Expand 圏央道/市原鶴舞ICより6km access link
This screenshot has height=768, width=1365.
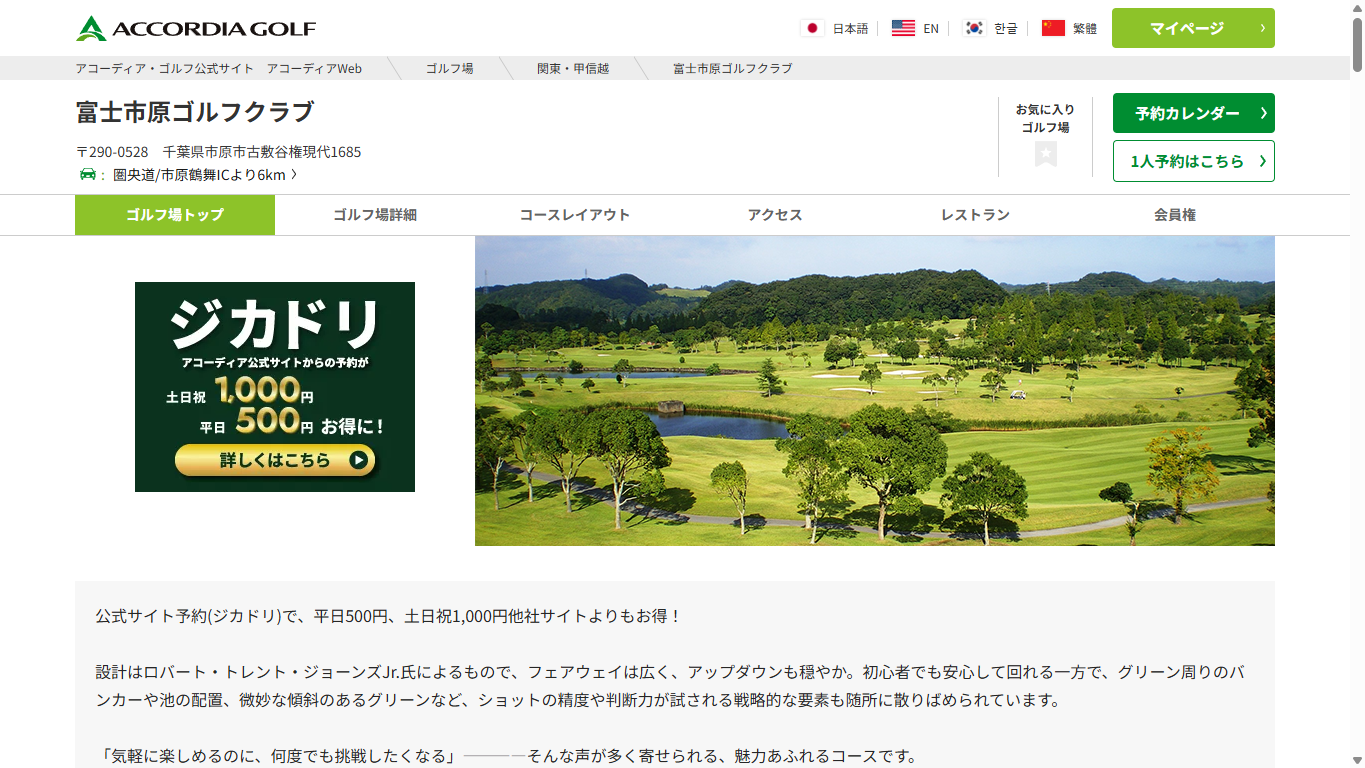click(205, 175)
